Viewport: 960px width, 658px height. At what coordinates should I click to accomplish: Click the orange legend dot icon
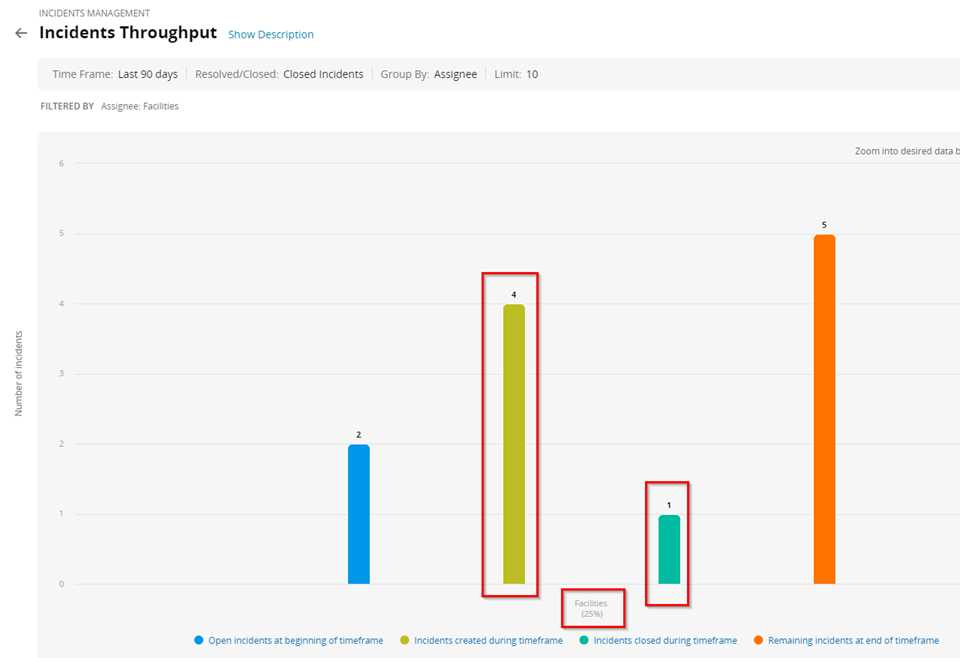pyautogui.click(x=758, y=640)
